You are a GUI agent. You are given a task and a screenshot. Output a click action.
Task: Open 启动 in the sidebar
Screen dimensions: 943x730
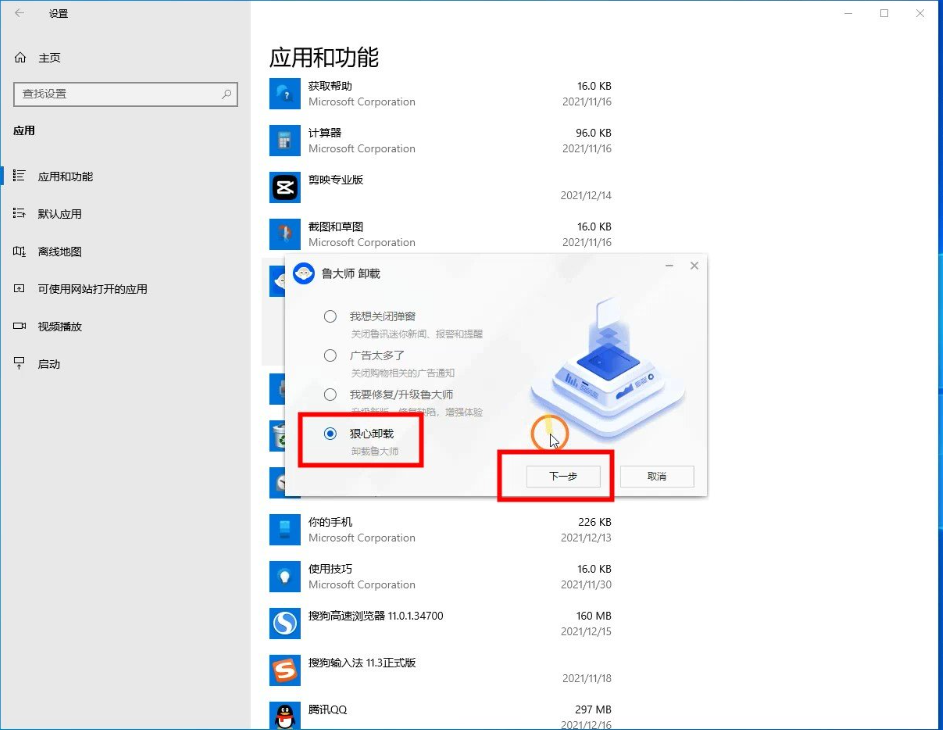pos(49,364)
